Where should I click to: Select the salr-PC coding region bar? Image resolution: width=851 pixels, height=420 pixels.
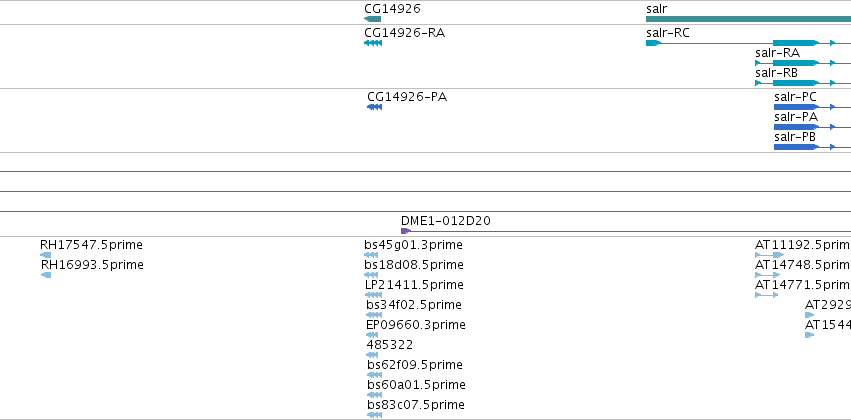796,107
